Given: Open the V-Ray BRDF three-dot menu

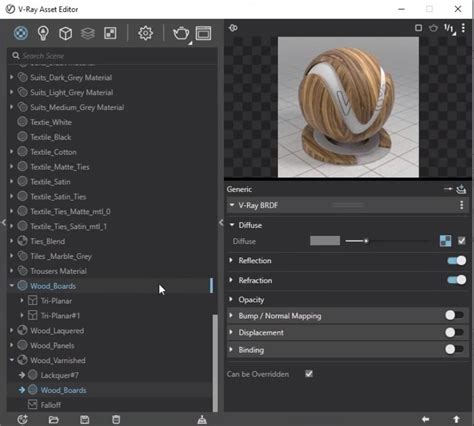Looking at the screenshot, I should [x=462, y=205].
